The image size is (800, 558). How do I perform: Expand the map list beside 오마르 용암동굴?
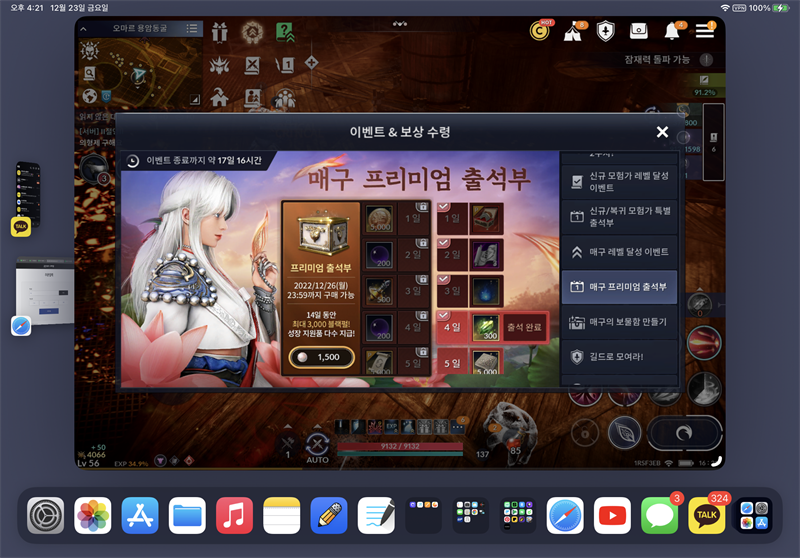(192, 29)
